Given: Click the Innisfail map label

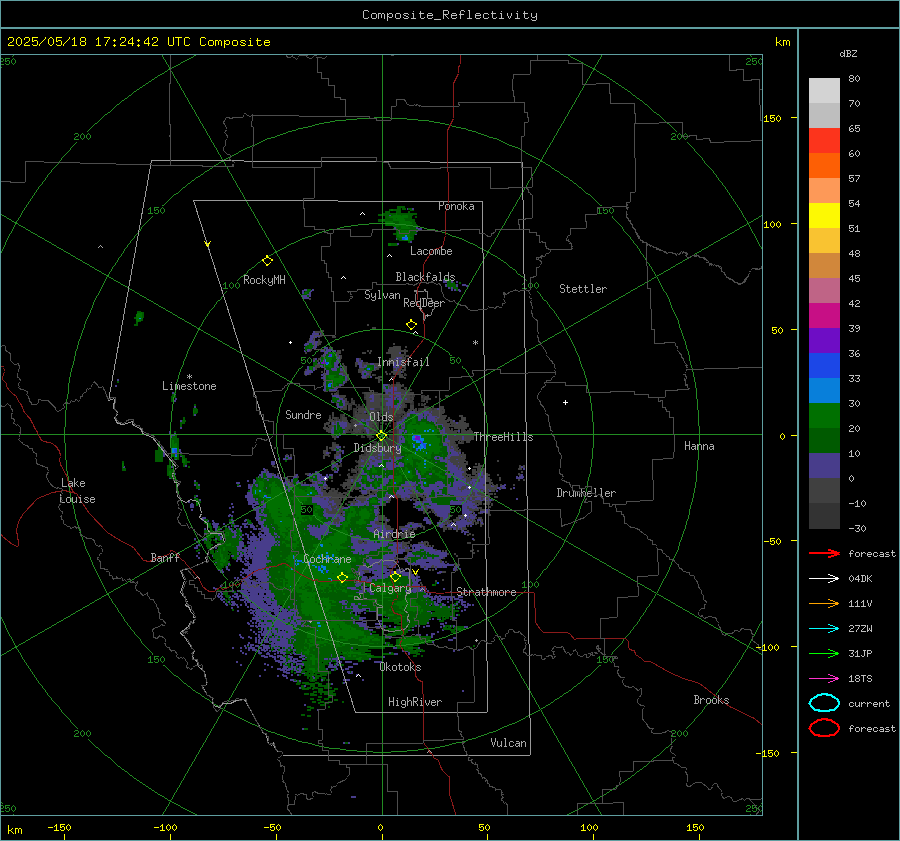Looking at the screenshot, I should coord(403,362).
